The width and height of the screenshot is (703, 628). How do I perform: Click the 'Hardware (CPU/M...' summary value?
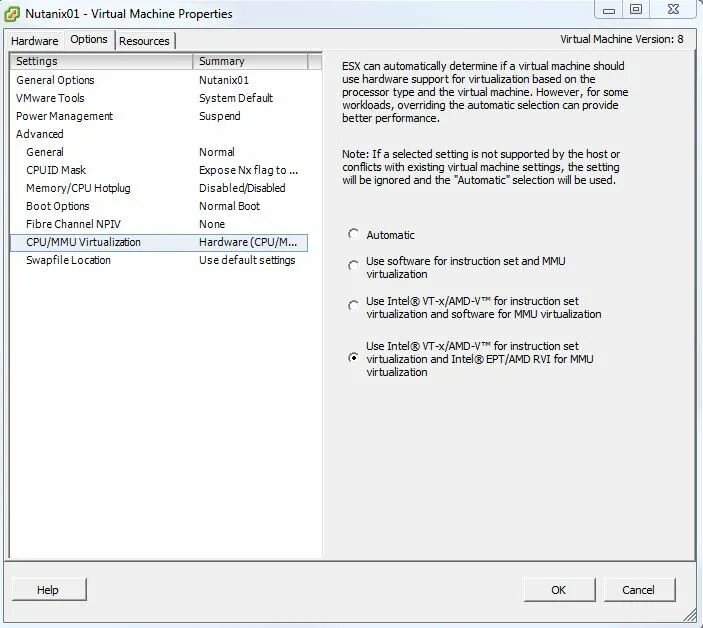[x=248, y=243]
